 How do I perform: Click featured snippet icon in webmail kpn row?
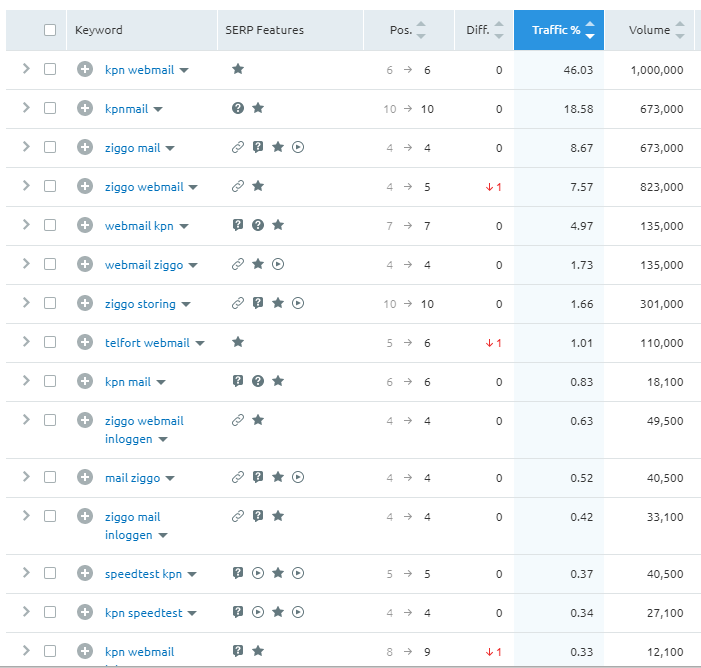238,225
